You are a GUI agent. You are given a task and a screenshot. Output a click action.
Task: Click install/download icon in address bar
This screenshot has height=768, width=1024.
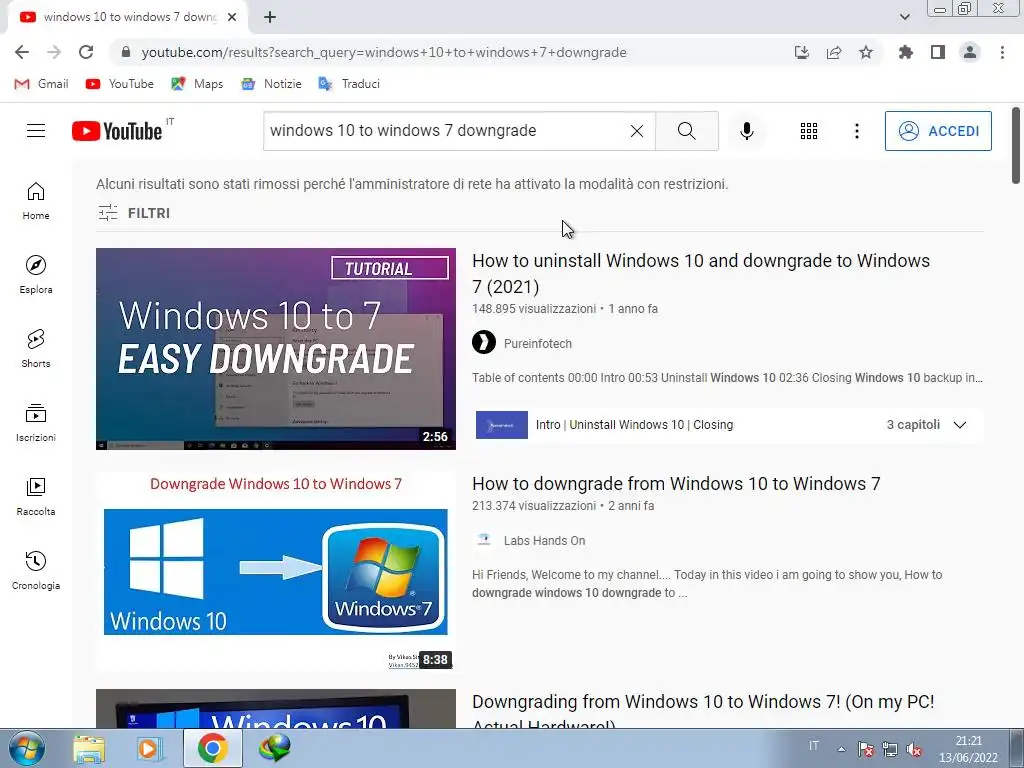[x=802, y=52]
